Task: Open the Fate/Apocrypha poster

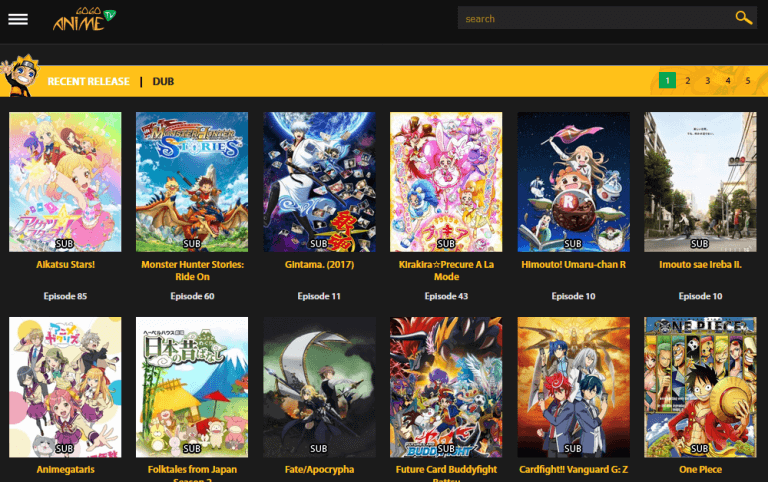Action: coord(319,387)
